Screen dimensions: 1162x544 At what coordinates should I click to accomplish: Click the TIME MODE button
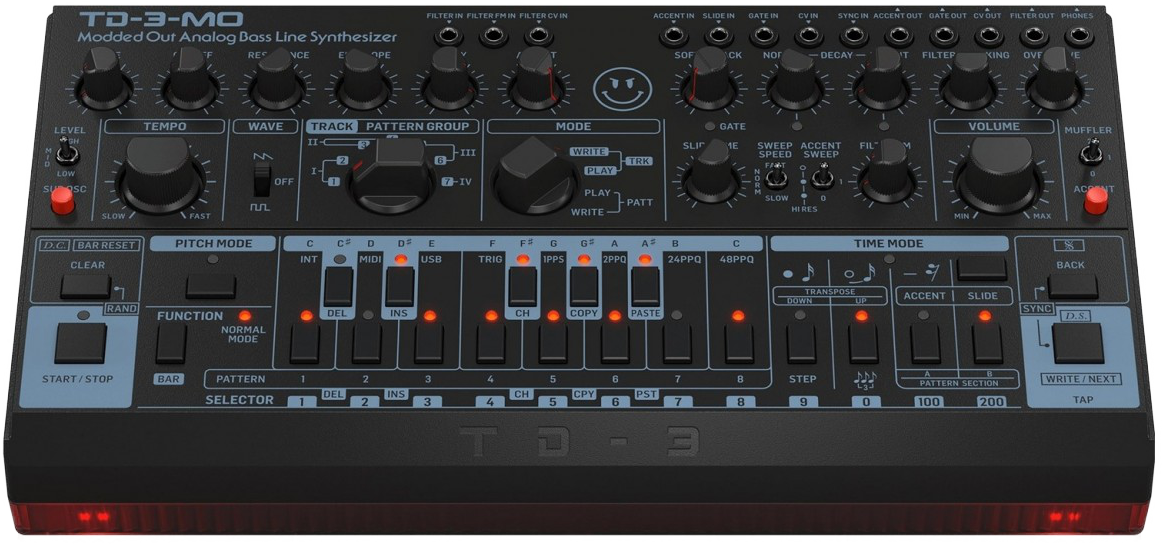(981, 269)
